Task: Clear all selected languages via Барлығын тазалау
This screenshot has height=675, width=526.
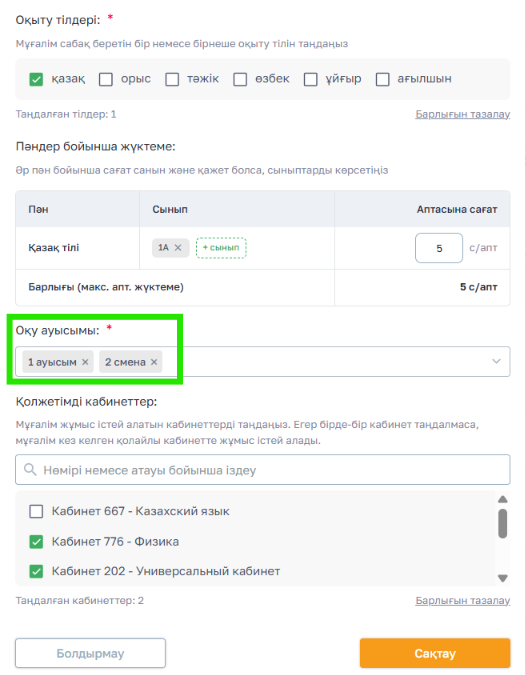Action: [x=463, y=115]
